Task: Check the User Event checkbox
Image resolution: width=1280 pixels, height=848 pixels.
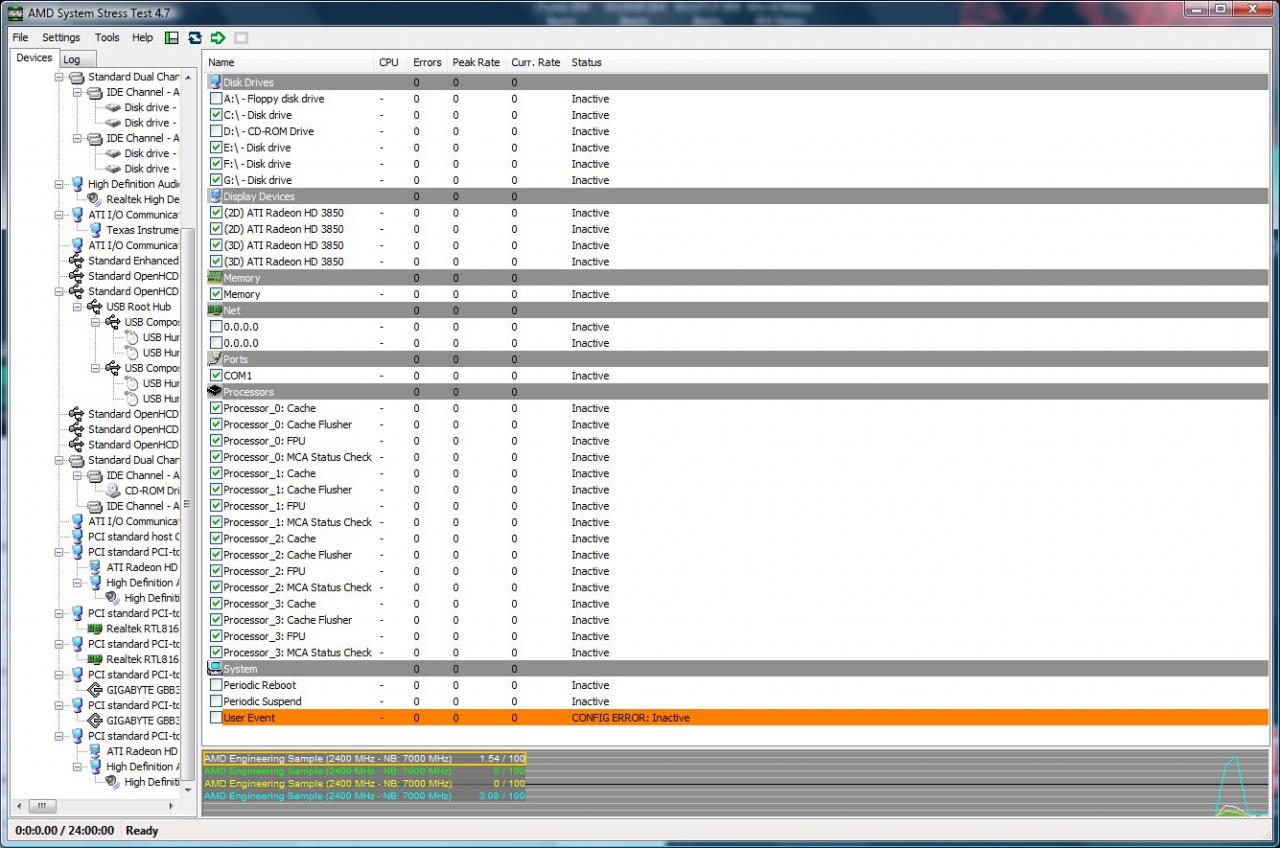Action: [x=216, y=718]
